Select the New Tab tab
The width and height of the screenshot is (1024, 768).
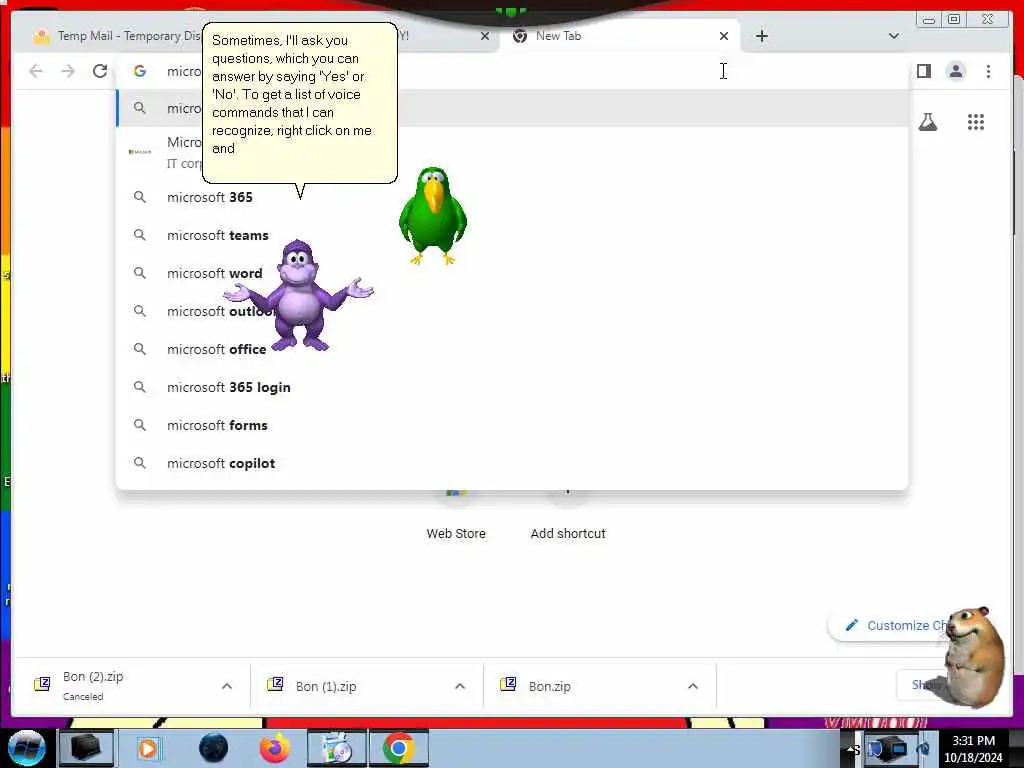[x=619, y=36]
